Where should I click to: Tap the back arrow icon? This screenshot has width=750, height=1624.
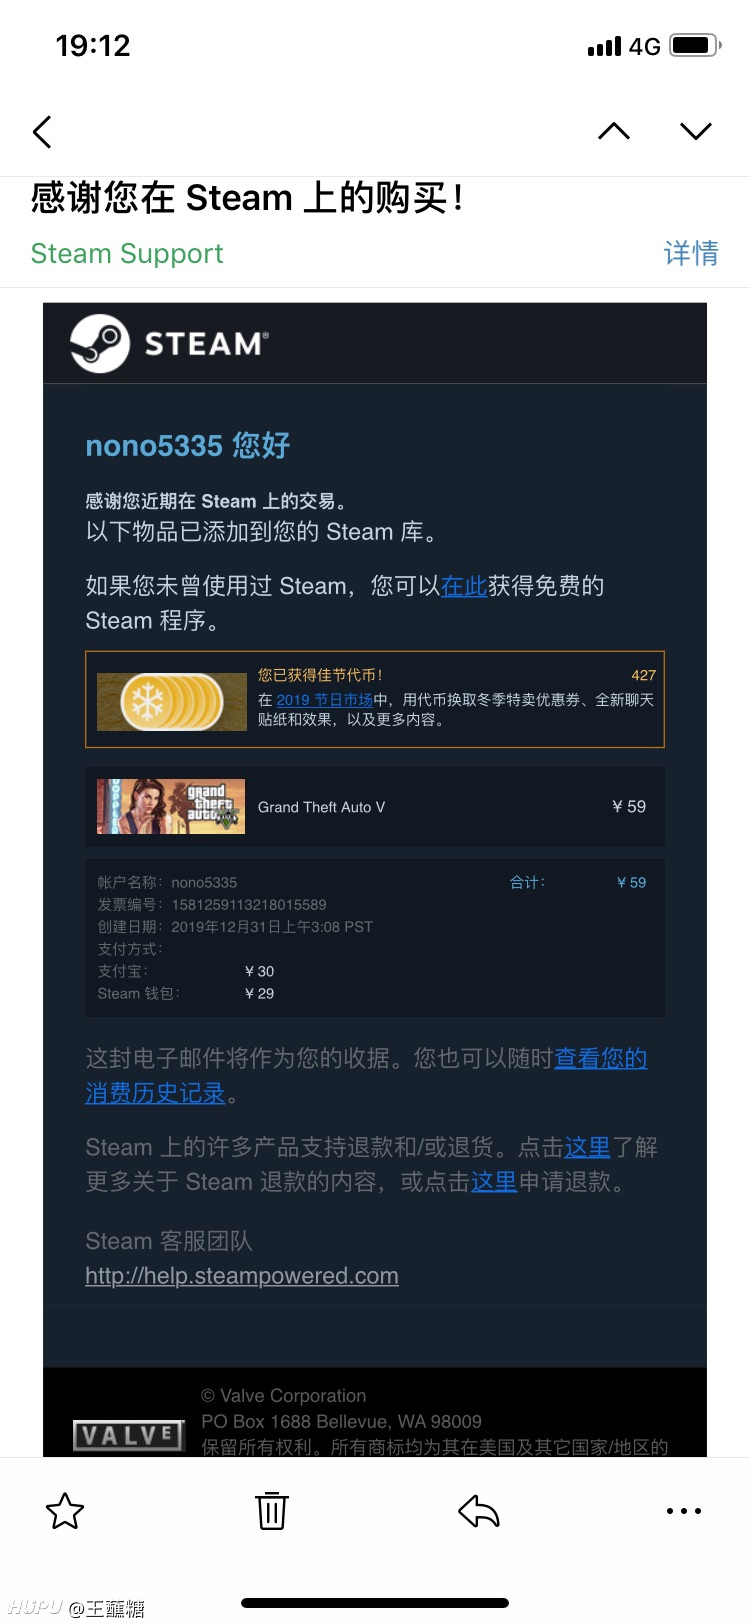pyautogui.click(x=42, y=132)
